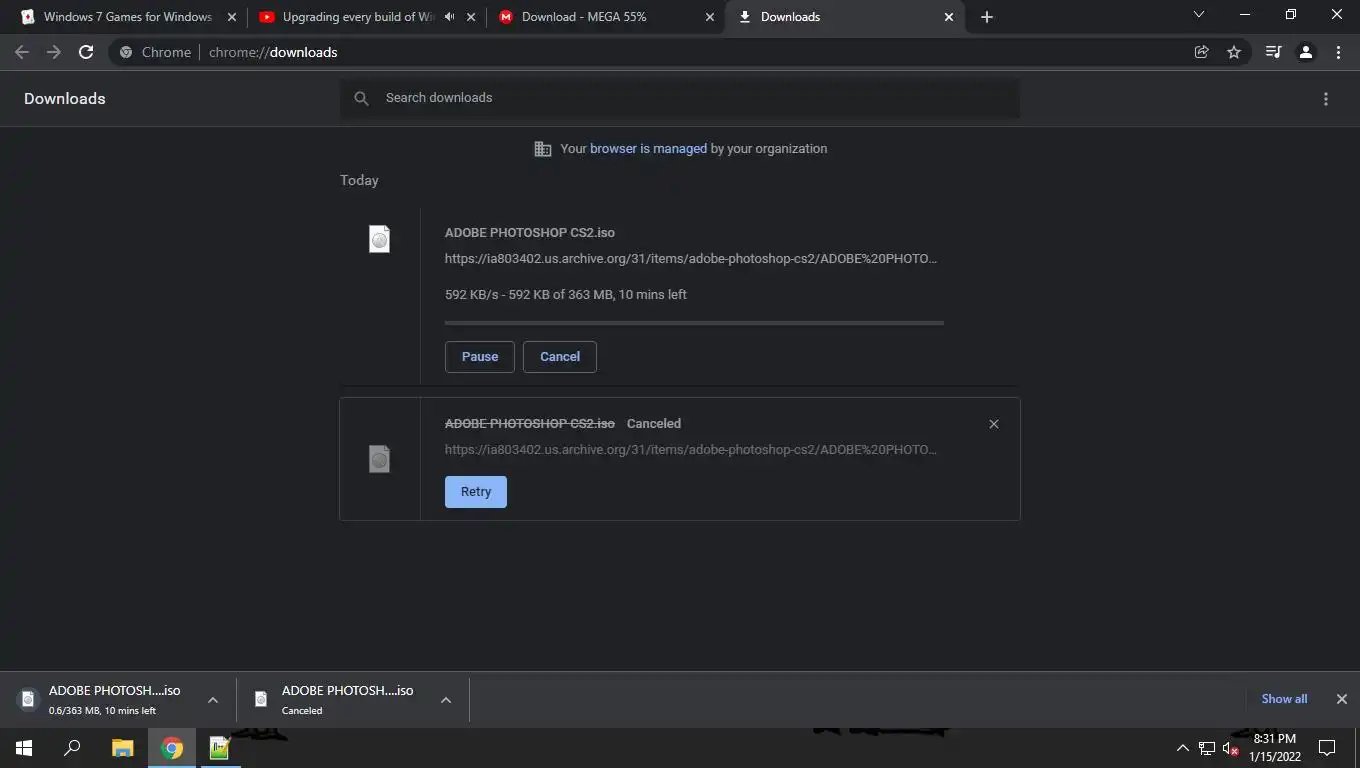Go back using the browser back arrow
The width and height of the screenshot is (1360, 768).
click(x=22, y=52)
